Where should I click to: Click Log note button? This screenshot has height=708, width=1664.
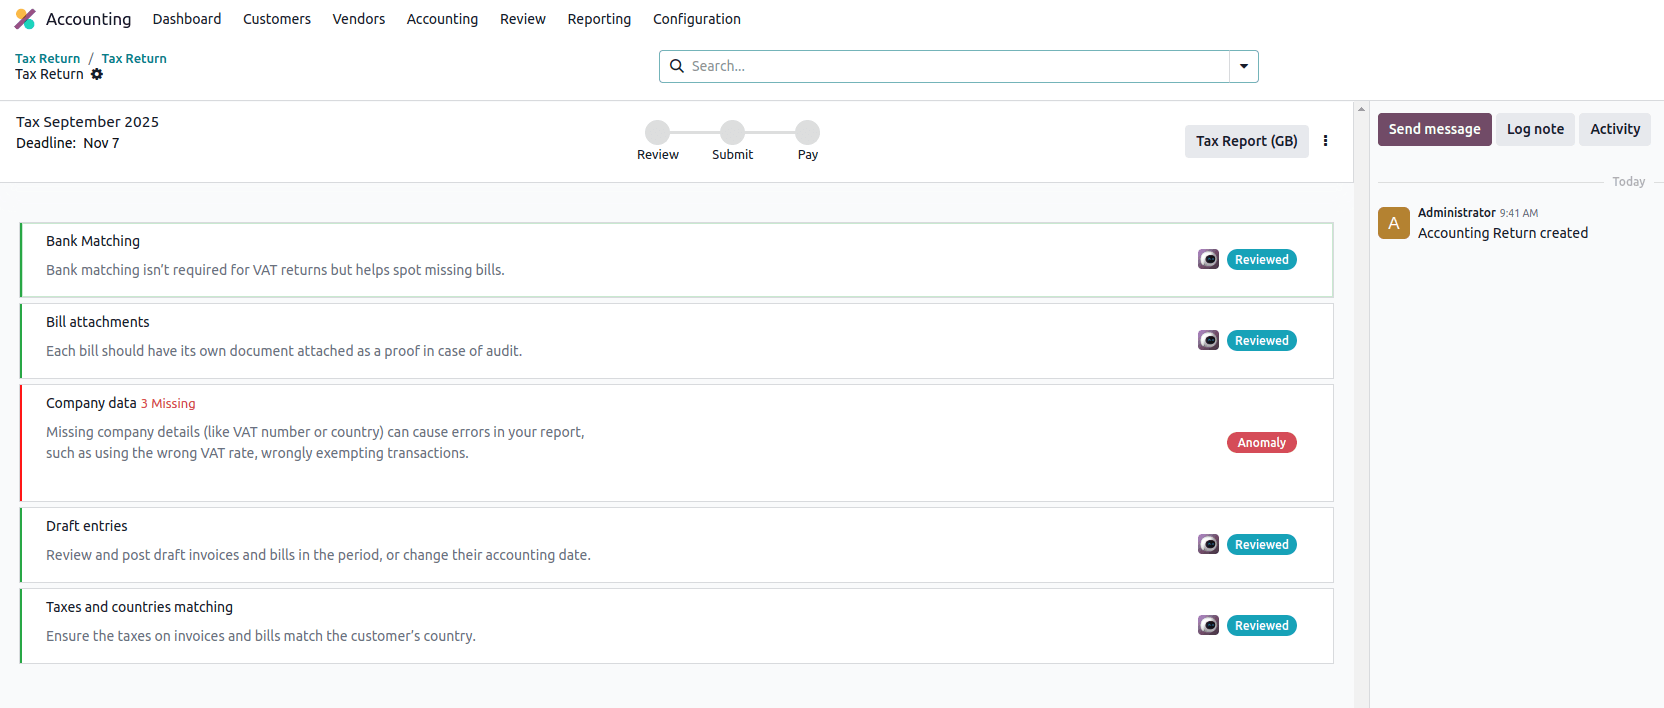pyautogui.click(x=1535, y=129)
